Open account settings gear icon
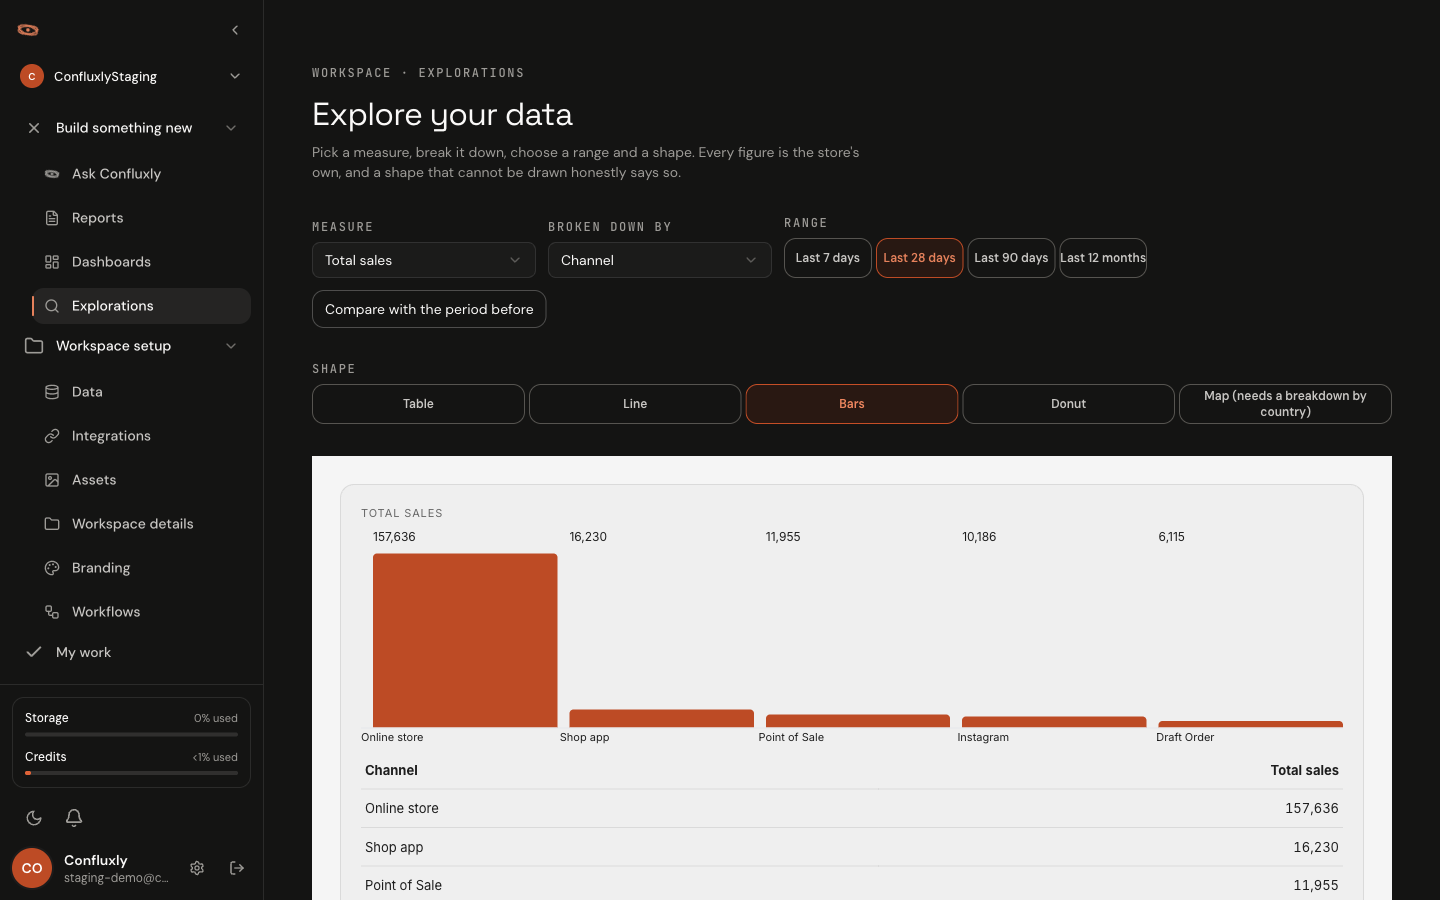 coord(197,868)
